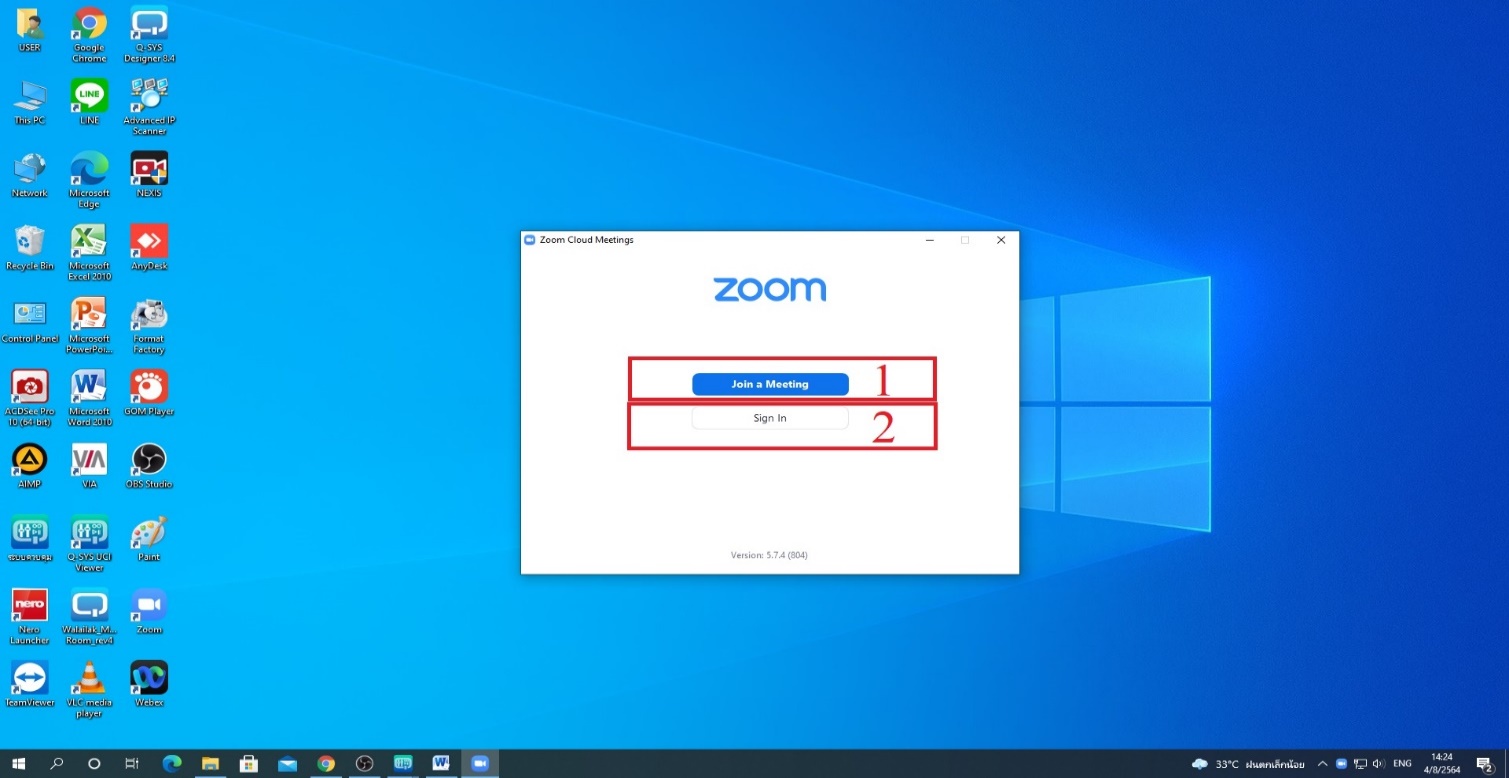
Task: Select the Zoom version 5.7.4 (804) text
Action: (x=769, y=555)
